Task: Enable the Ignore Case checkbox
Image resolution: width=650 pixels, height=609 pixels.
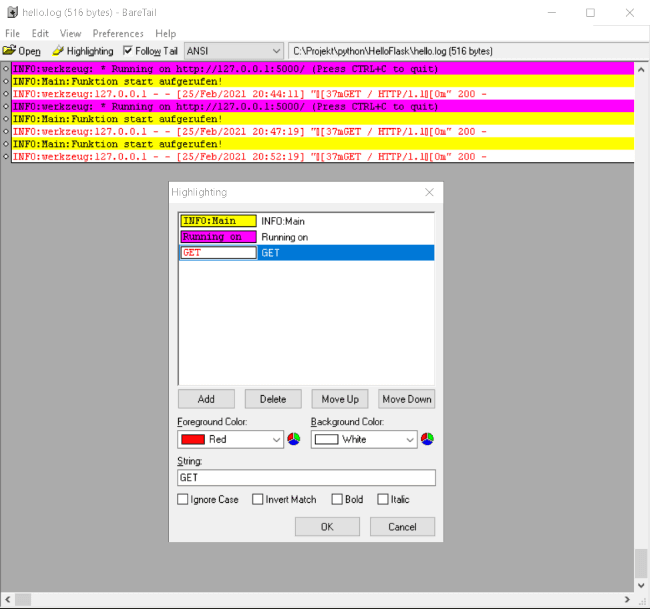Action: pyautogui.click(x=183, y=499)
